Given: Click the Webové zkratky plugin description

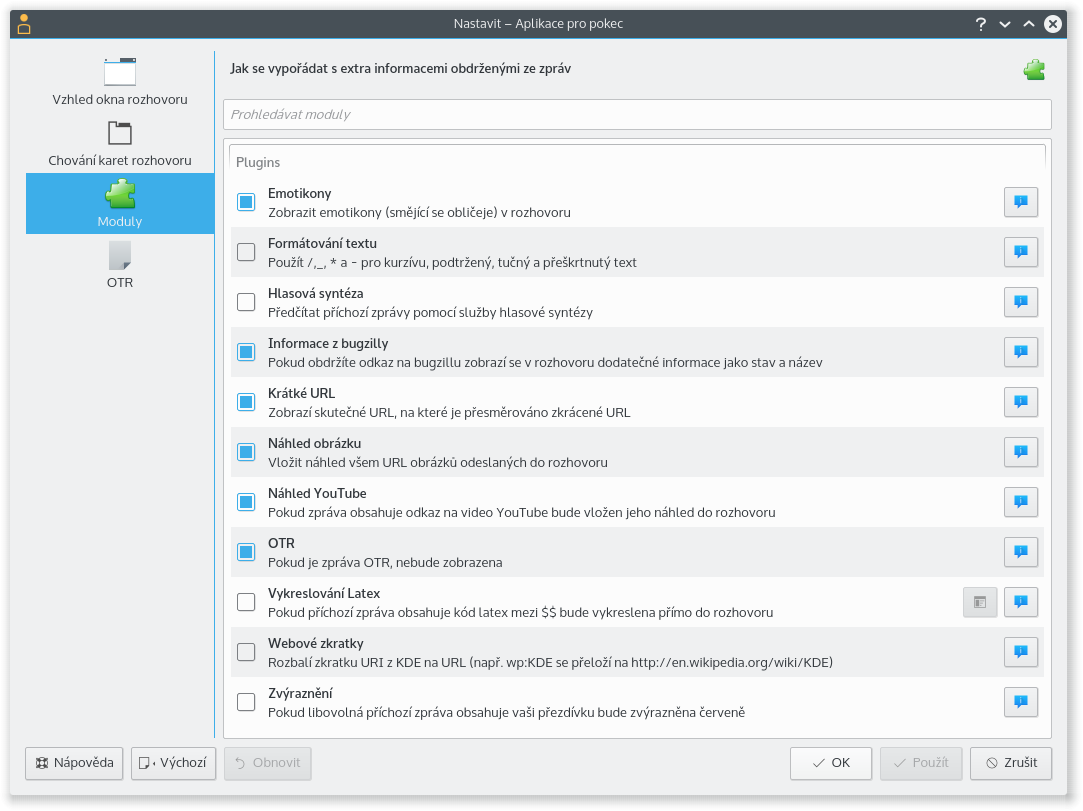Looking at the screenshot, I should point(550,662).
